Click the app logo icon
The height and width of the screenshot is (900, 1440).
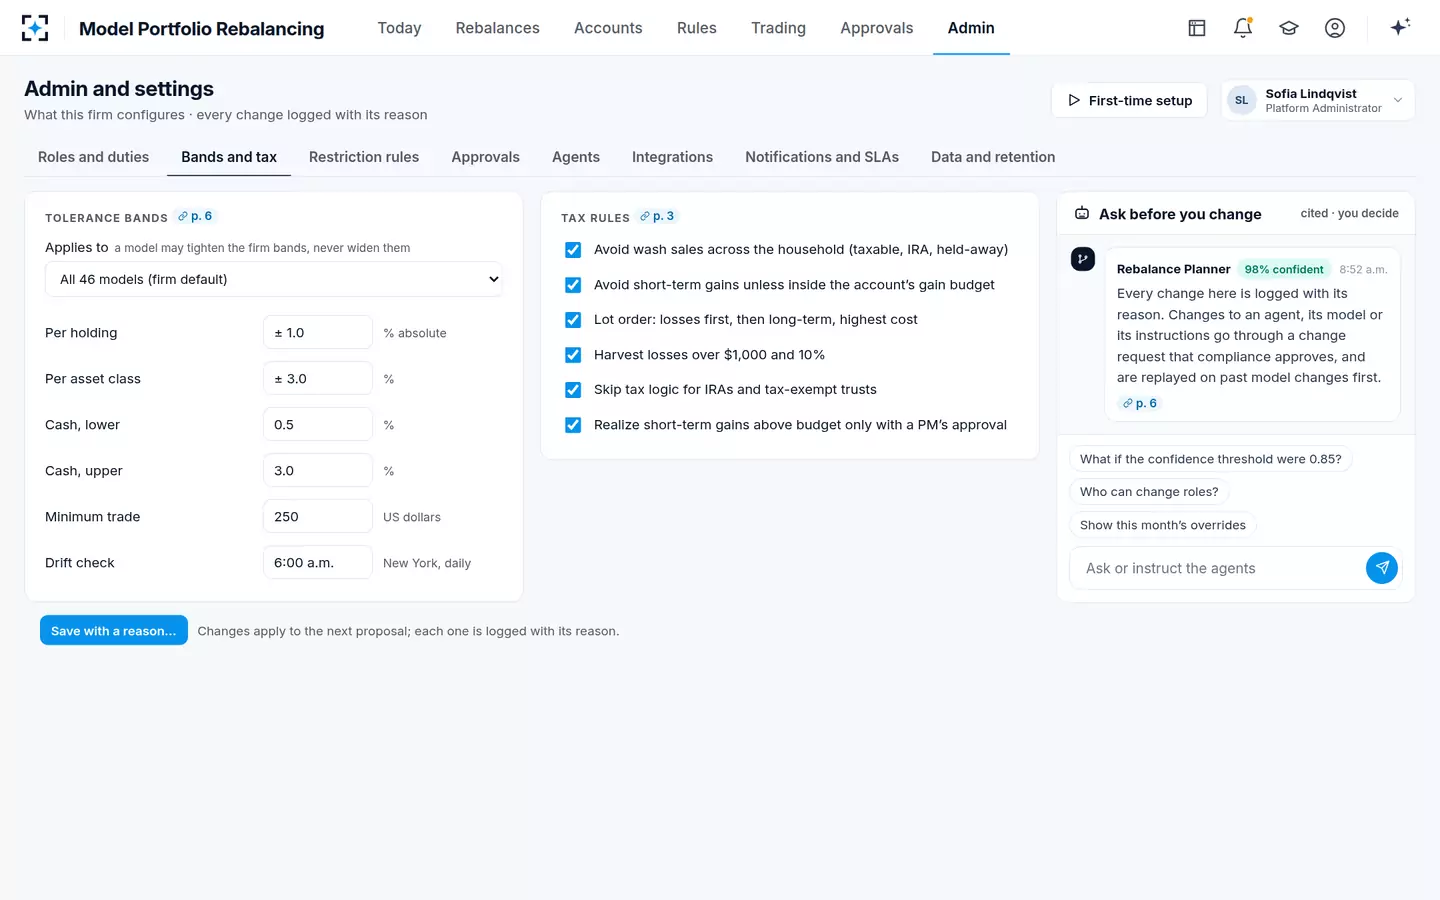pyautogui.click(x=35, y=28)
